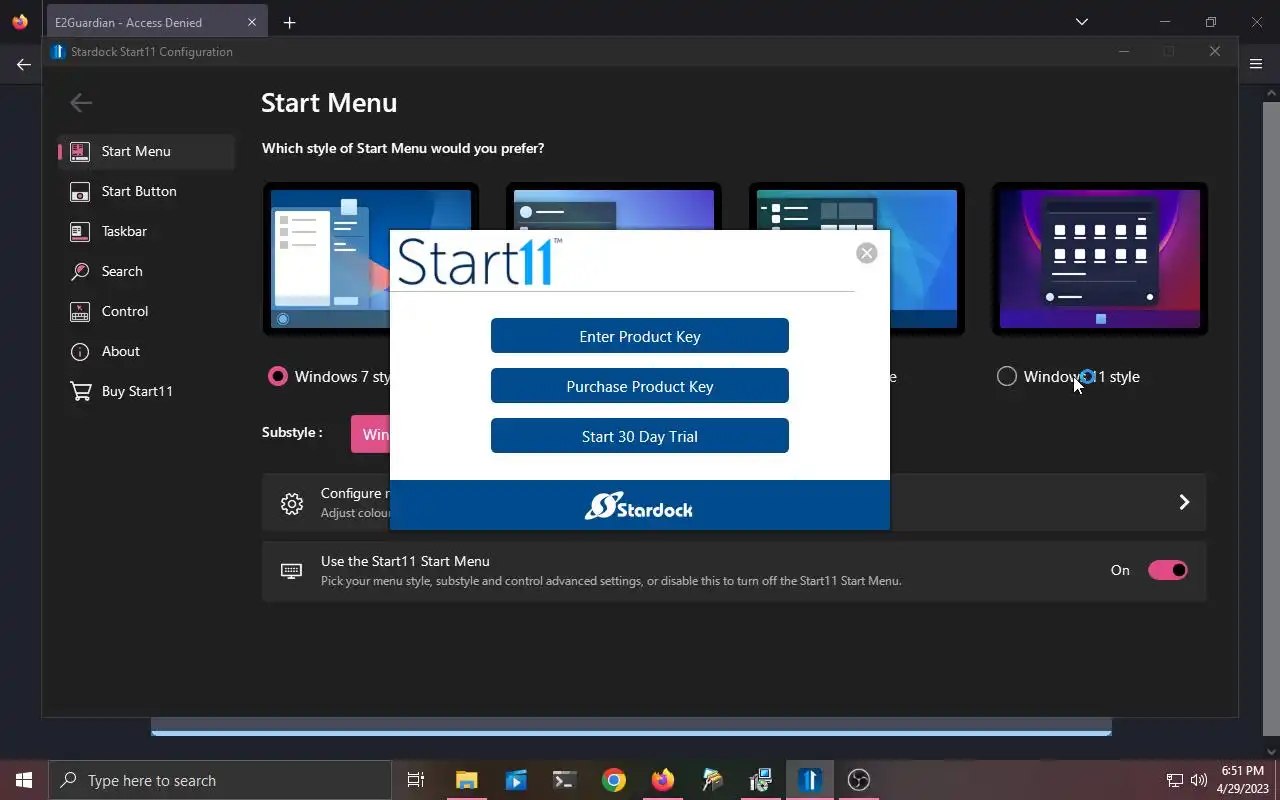
Task: Open the Control sidebar section
Action: (x=146, y=311)
